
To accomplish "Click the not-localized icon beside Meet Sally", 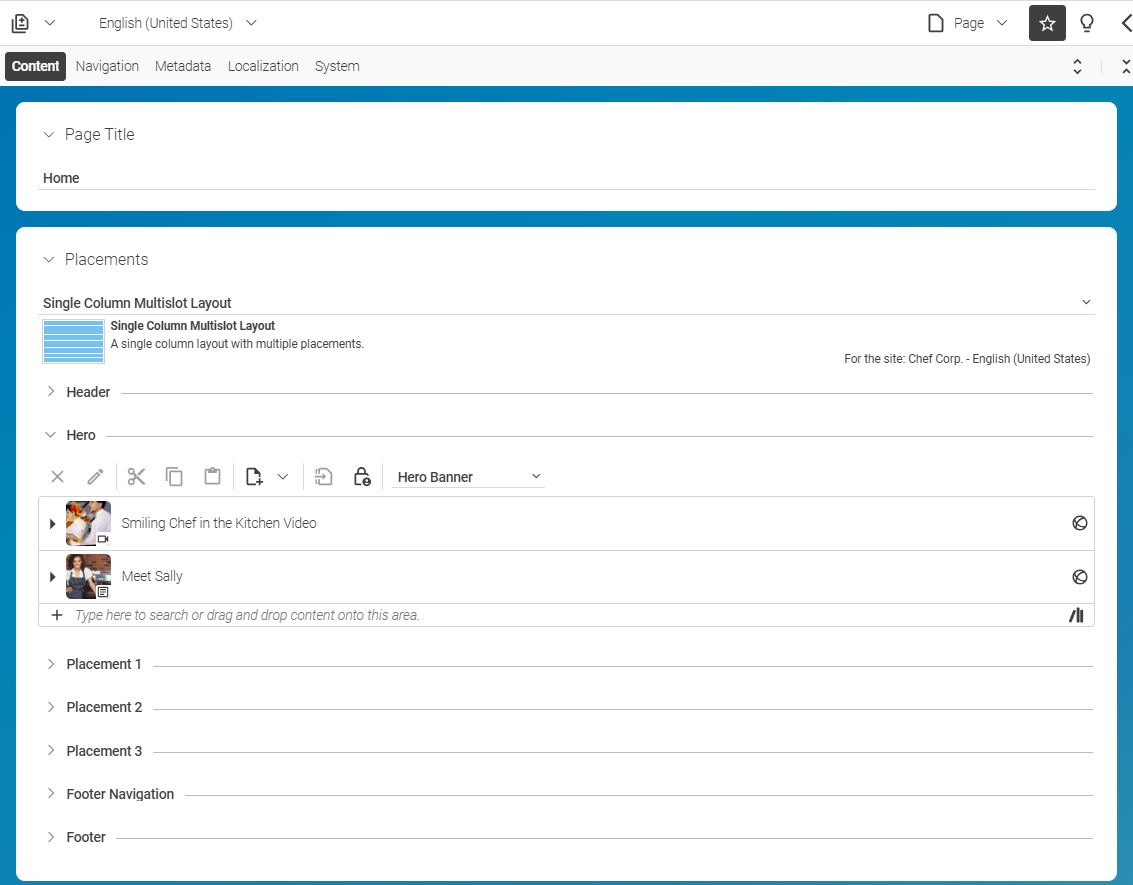I will (x=1079, y=576).
